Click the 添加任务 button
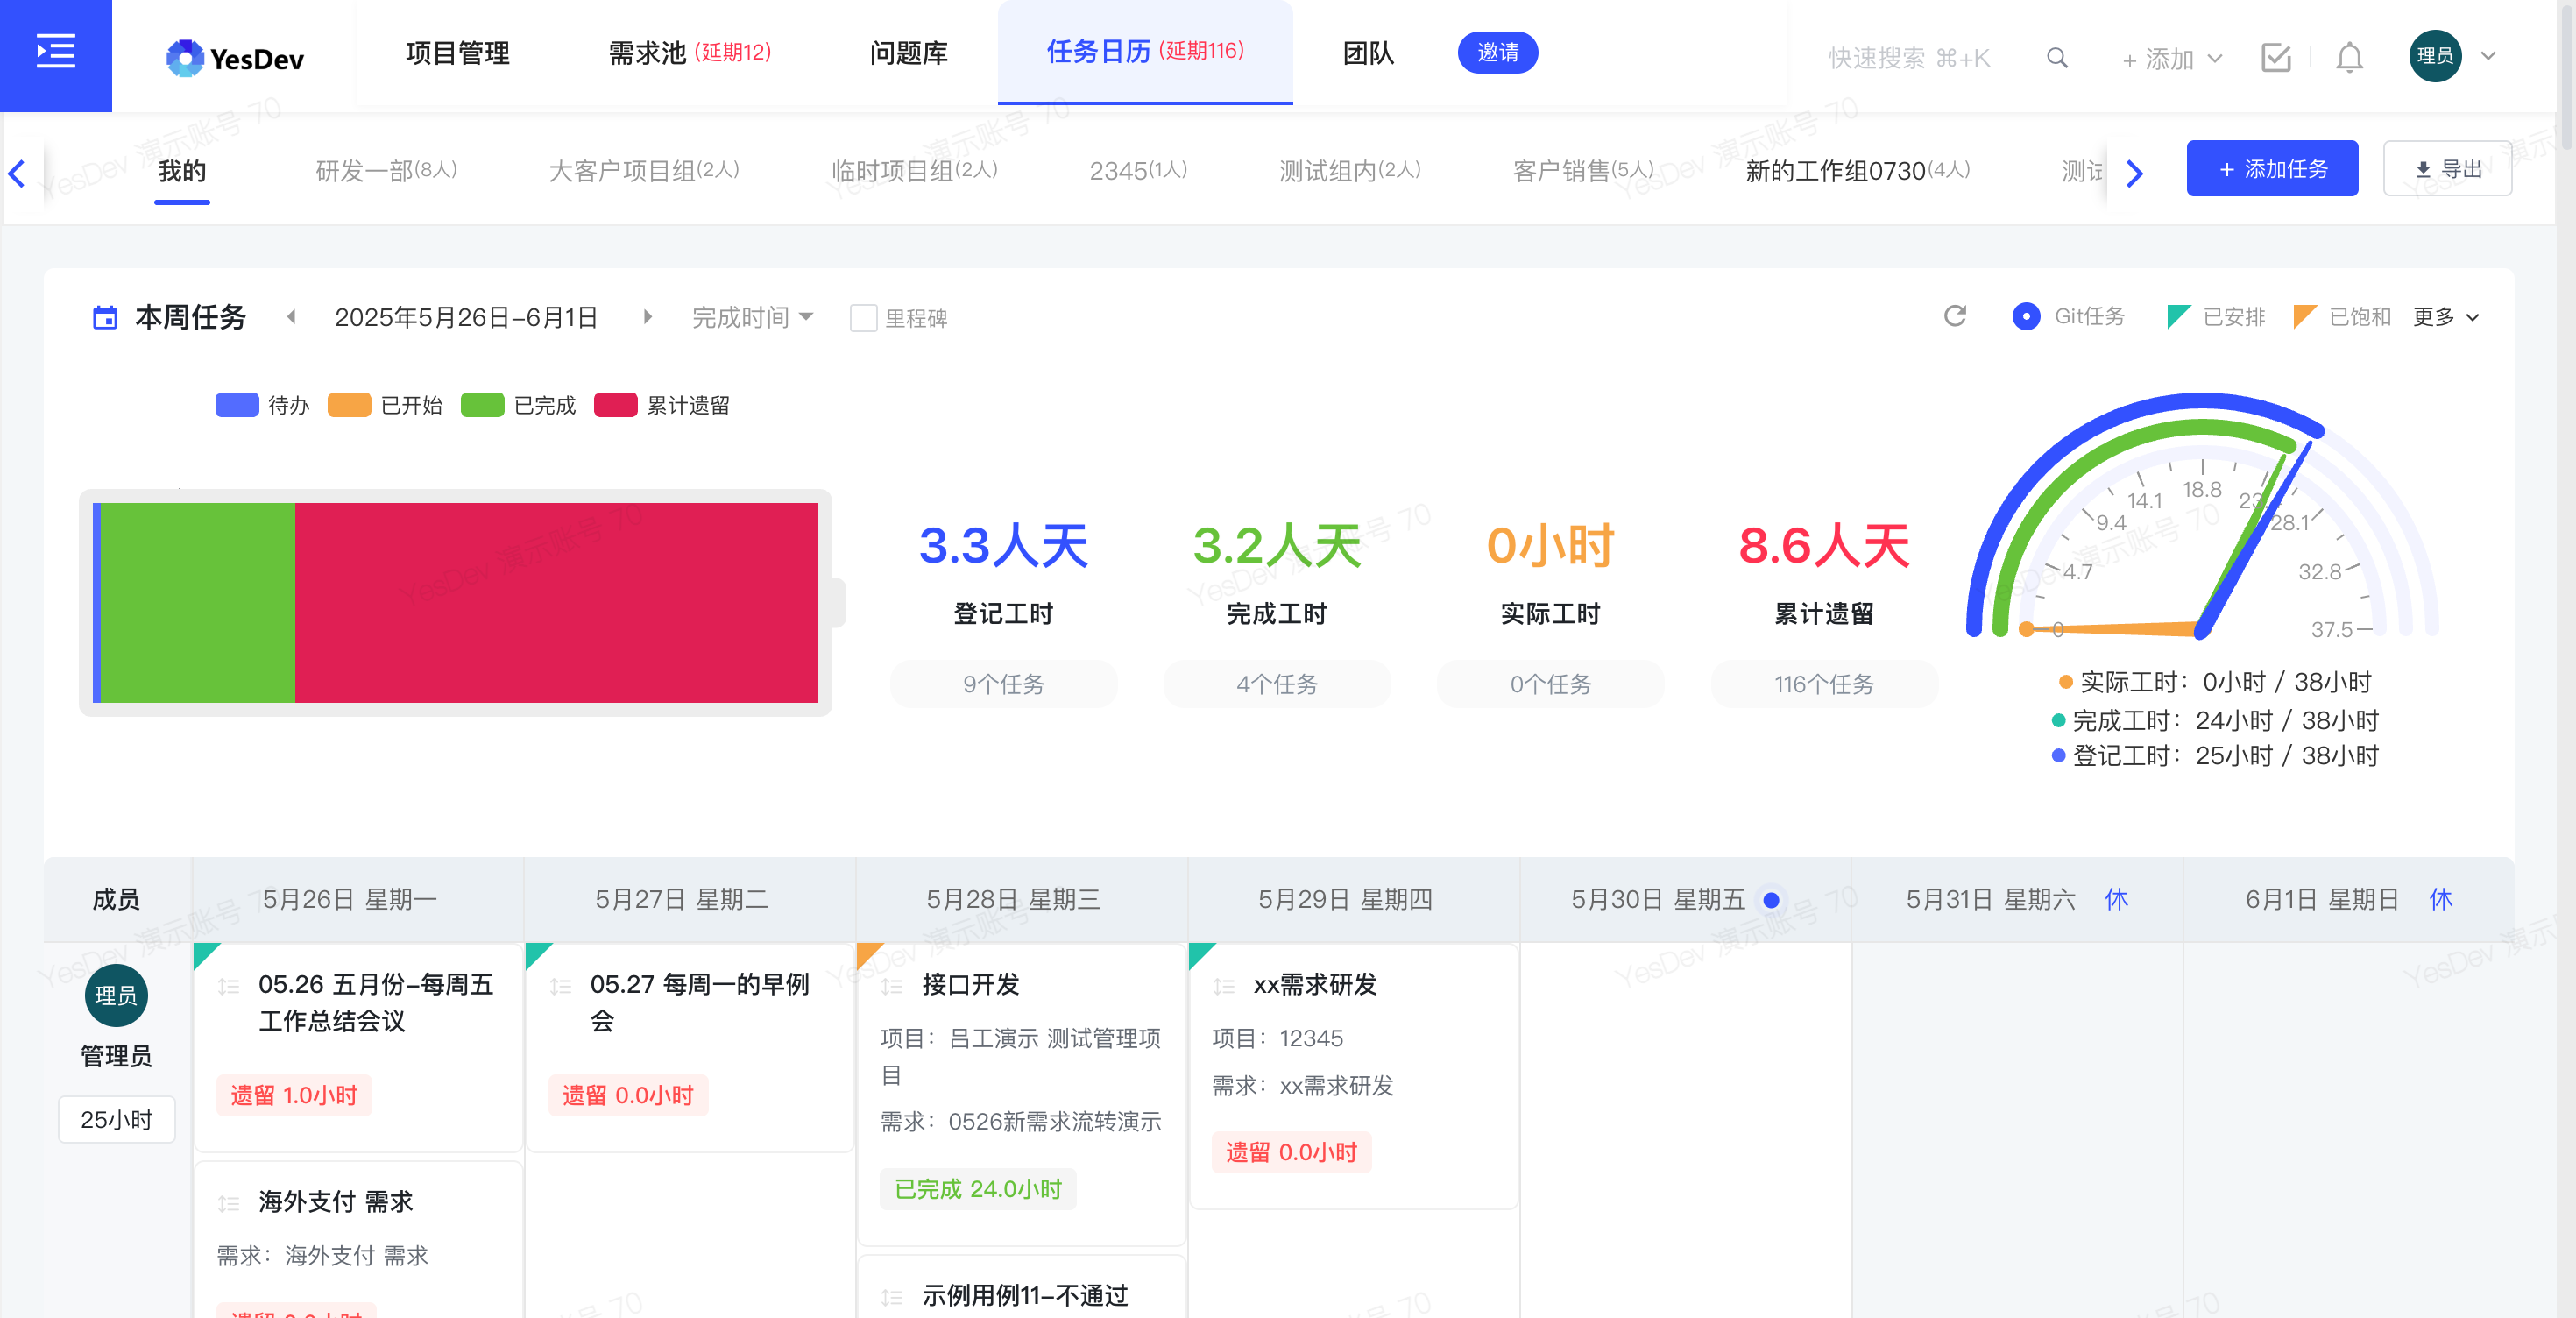 click(2271, 168)
